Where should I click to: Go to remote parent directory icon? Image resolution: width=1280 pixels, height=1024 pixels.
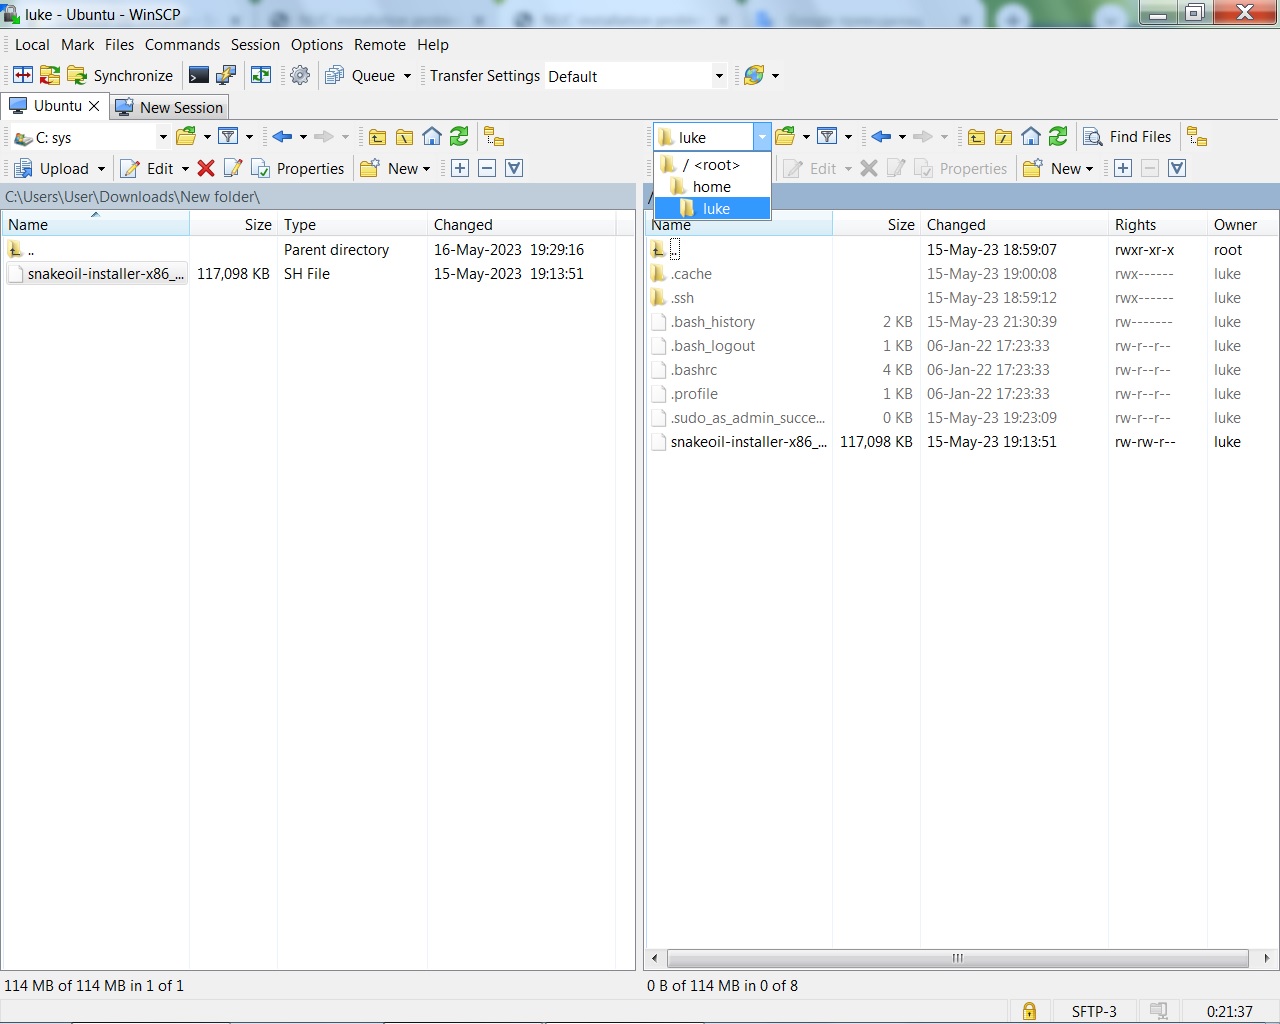click(977, 136)
